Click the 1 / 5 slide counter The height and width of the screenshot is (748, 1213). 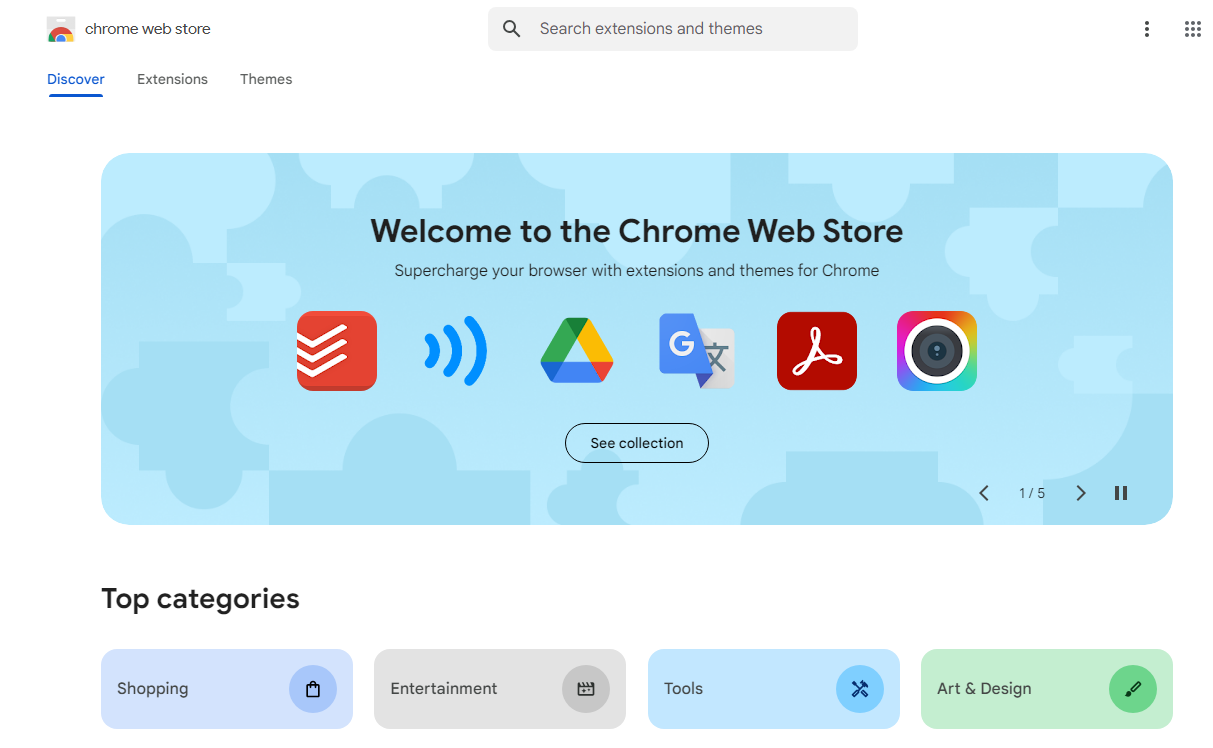click(1032, 493)
